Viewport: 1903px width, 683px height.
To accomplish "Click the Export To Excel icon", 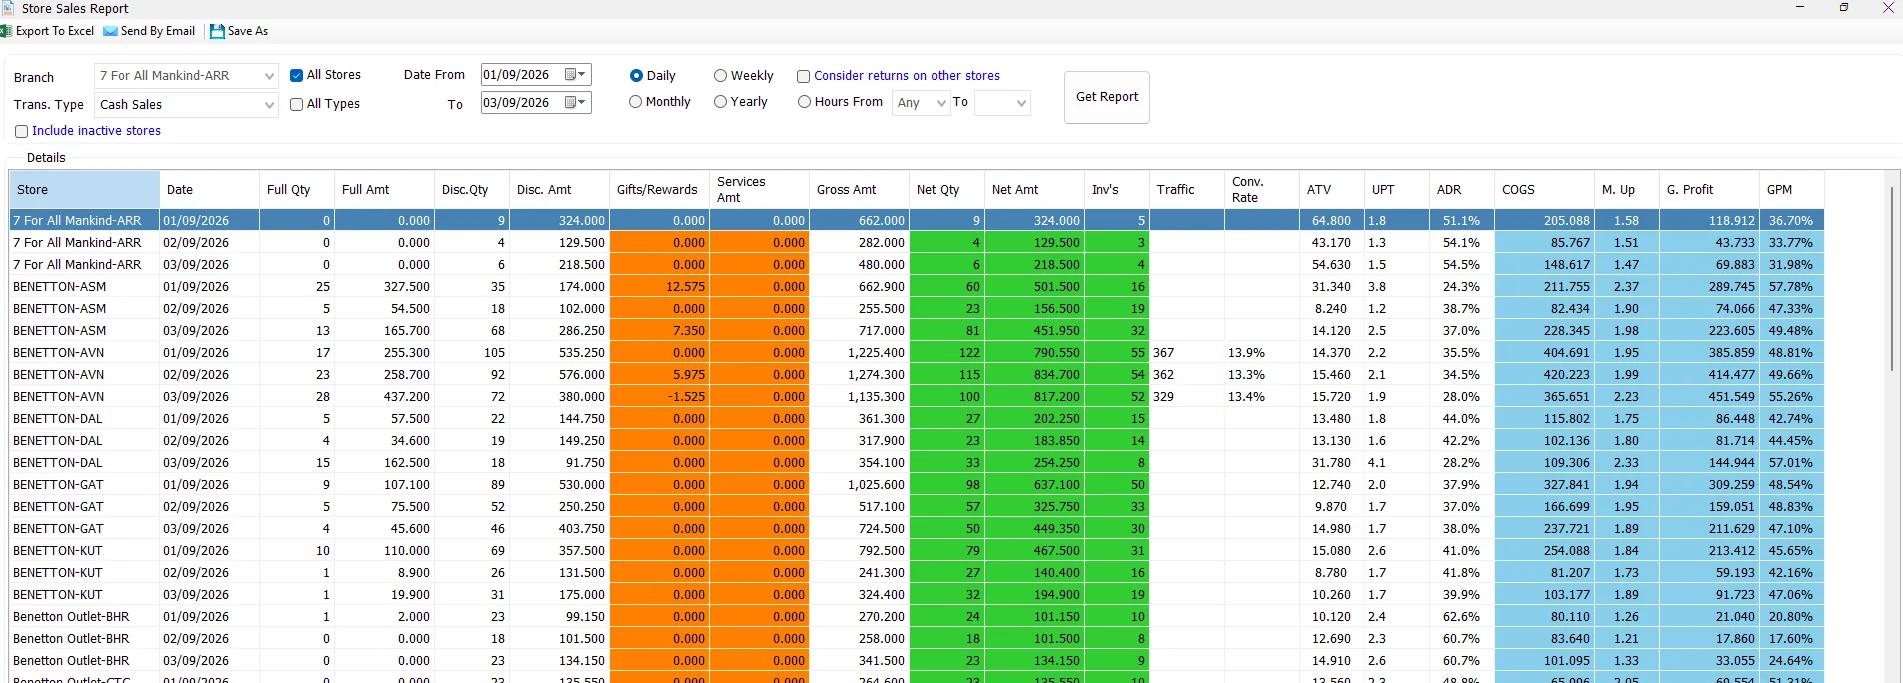I will (x=6, y=31).
